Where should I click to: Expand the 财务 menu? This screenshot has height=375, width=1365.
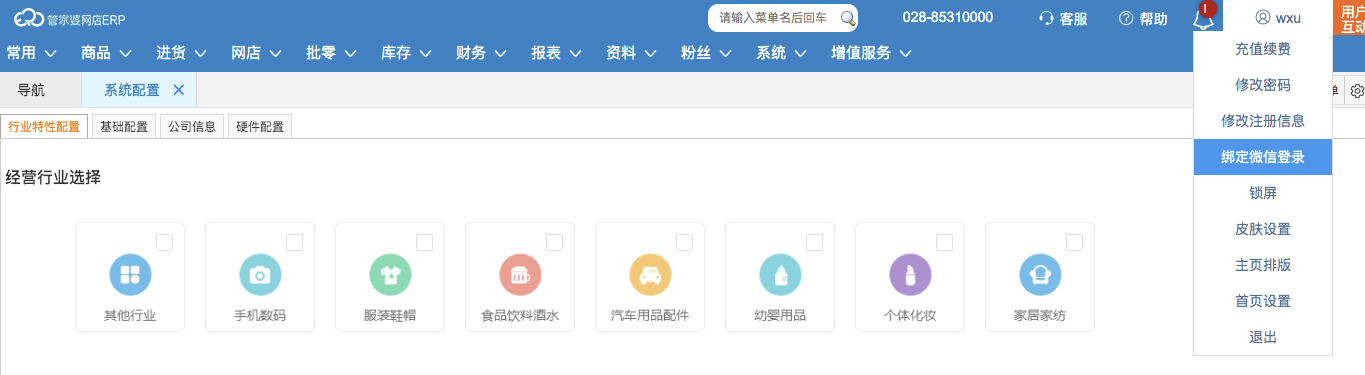point(481,53)
